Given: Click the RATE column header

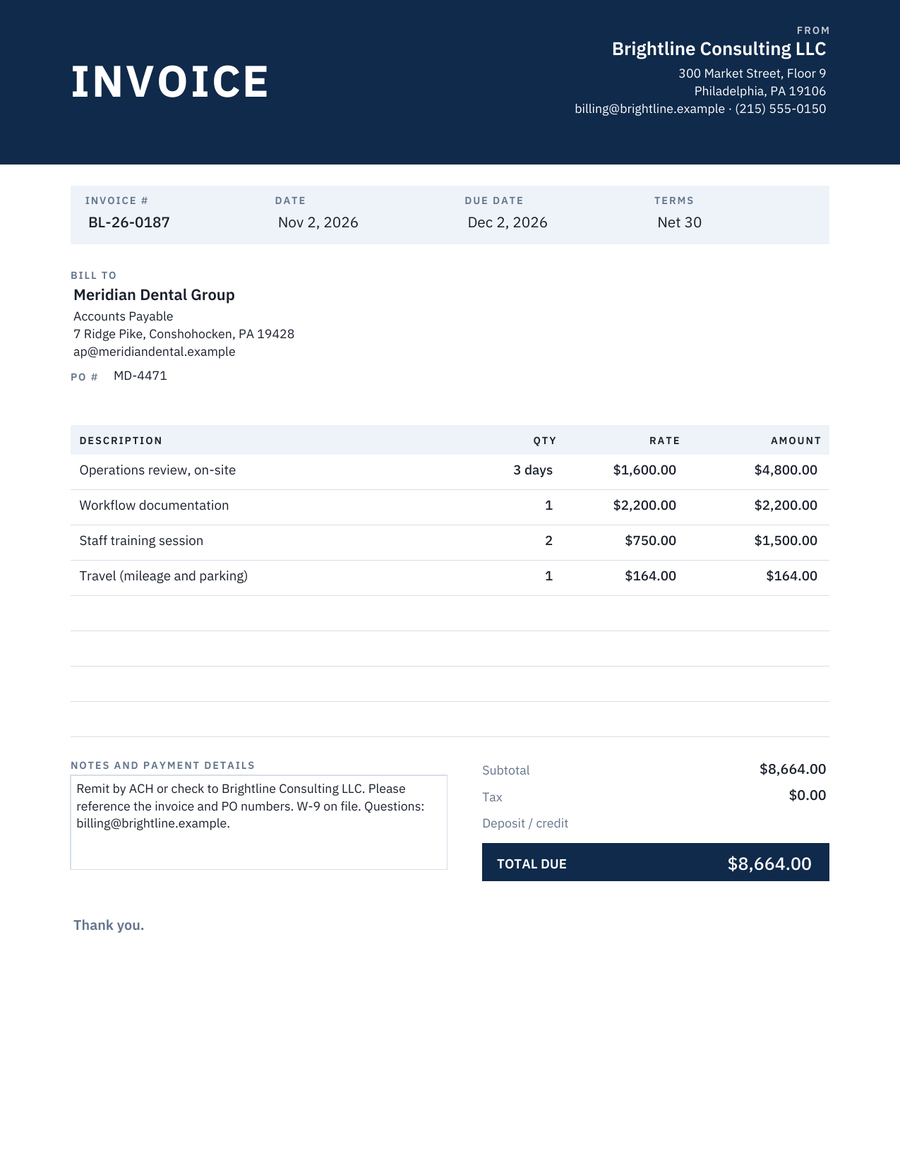Looking at the screenshot, I should point(664,441).
